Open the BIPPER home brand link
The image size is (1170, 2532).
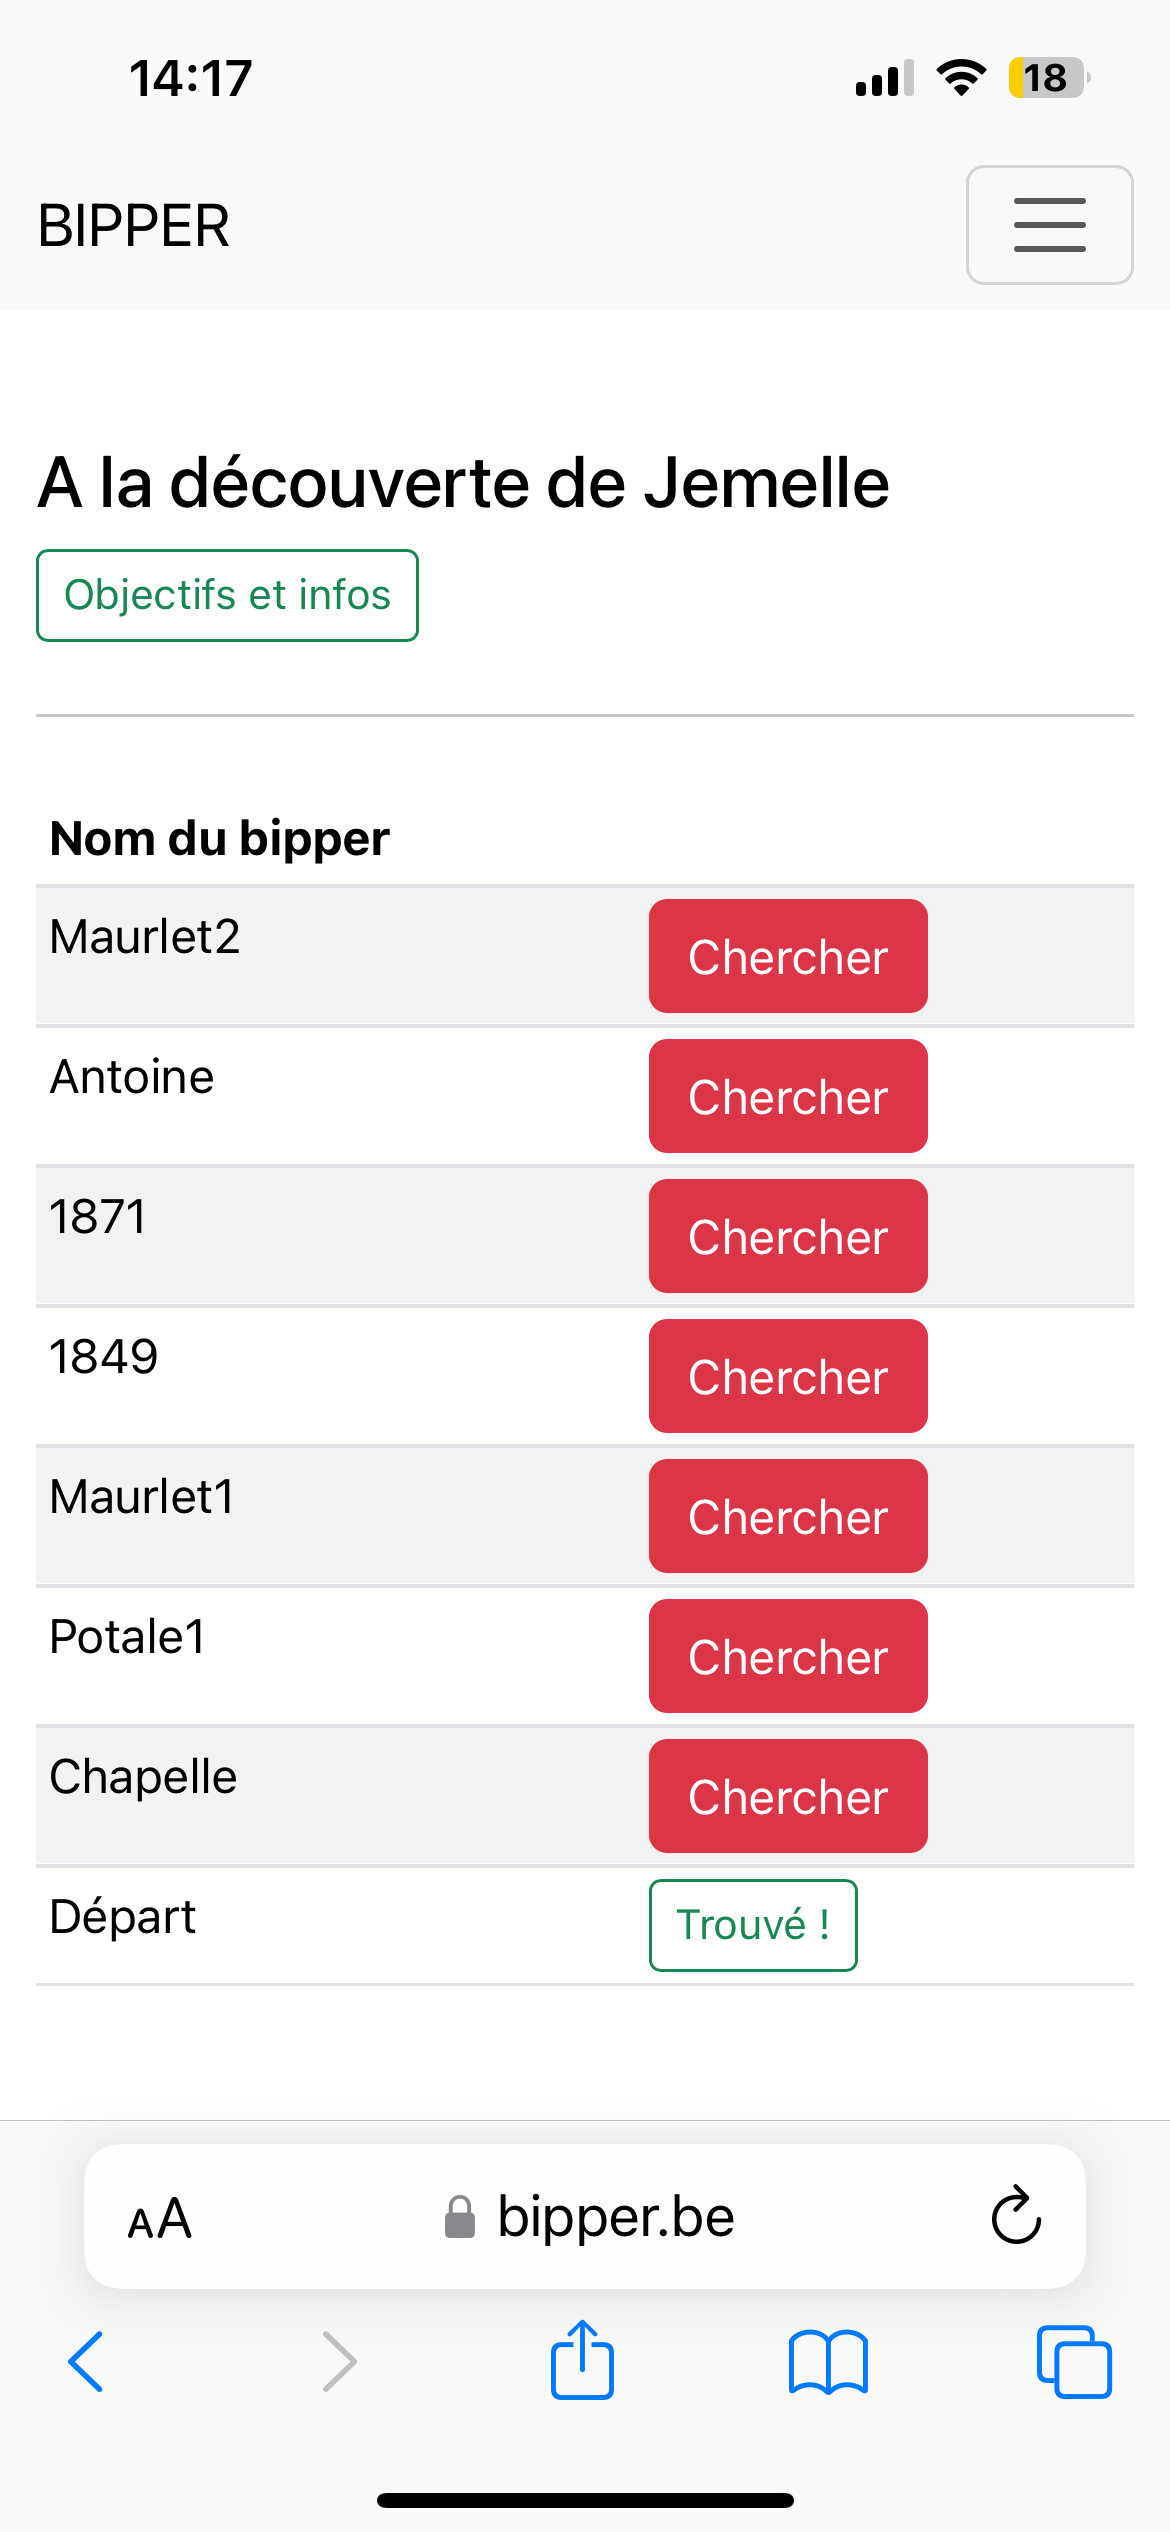(134, 226)
